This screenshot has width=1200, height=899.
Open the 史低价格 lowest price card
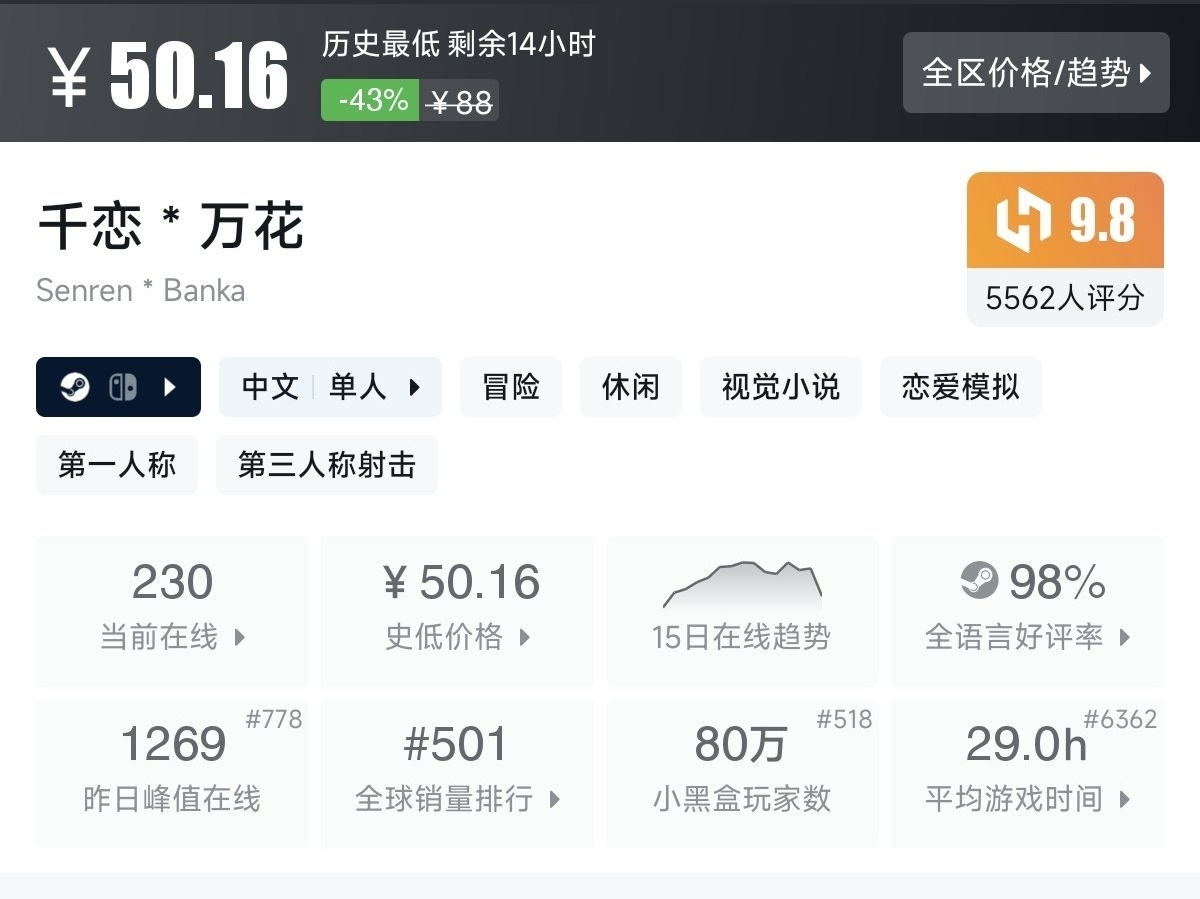457,612
